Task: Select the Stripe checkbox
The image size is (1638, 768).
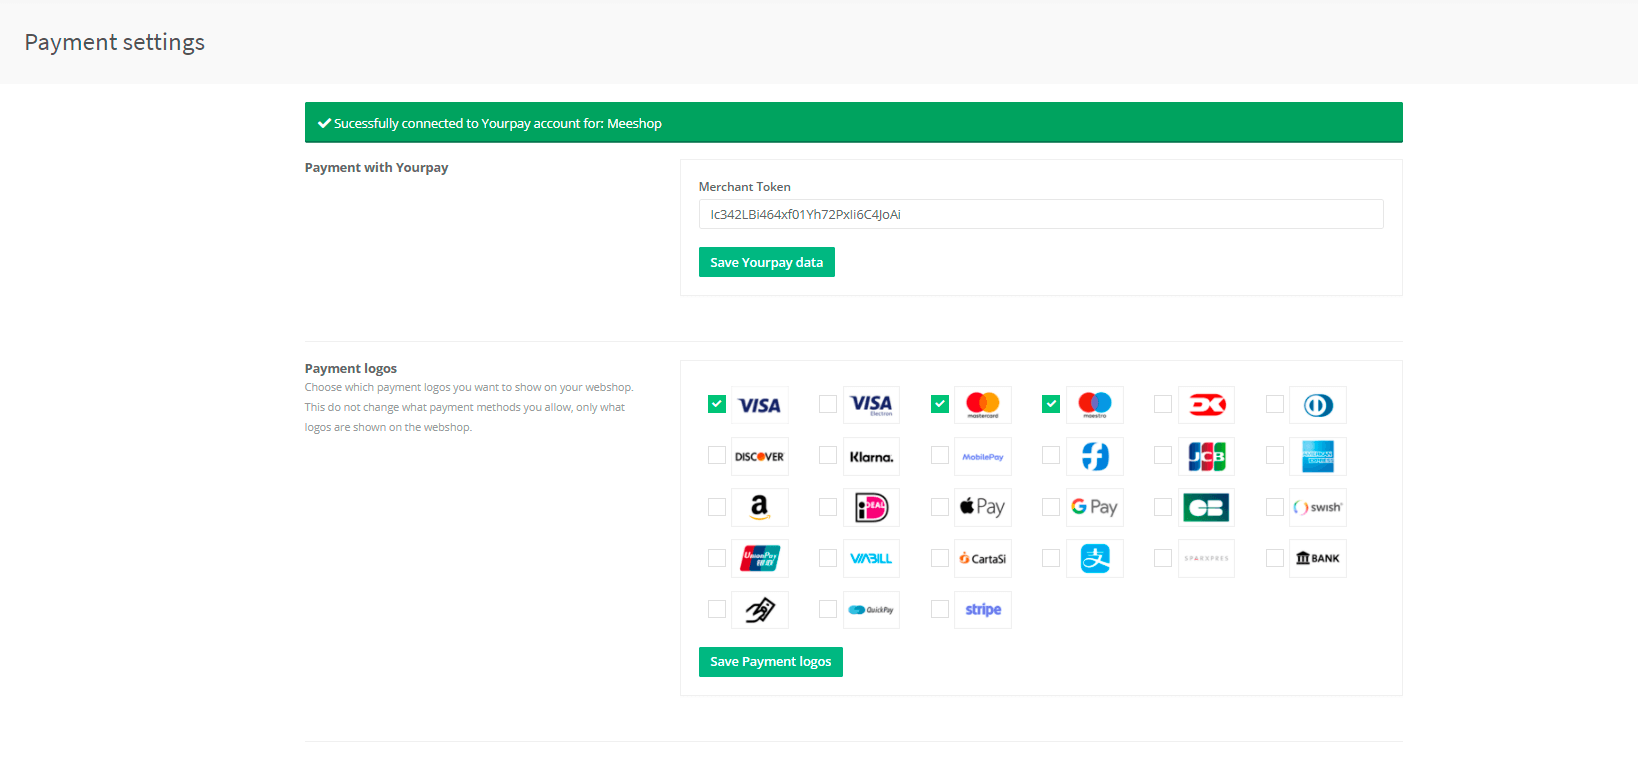Action: (x=939, y=609)
